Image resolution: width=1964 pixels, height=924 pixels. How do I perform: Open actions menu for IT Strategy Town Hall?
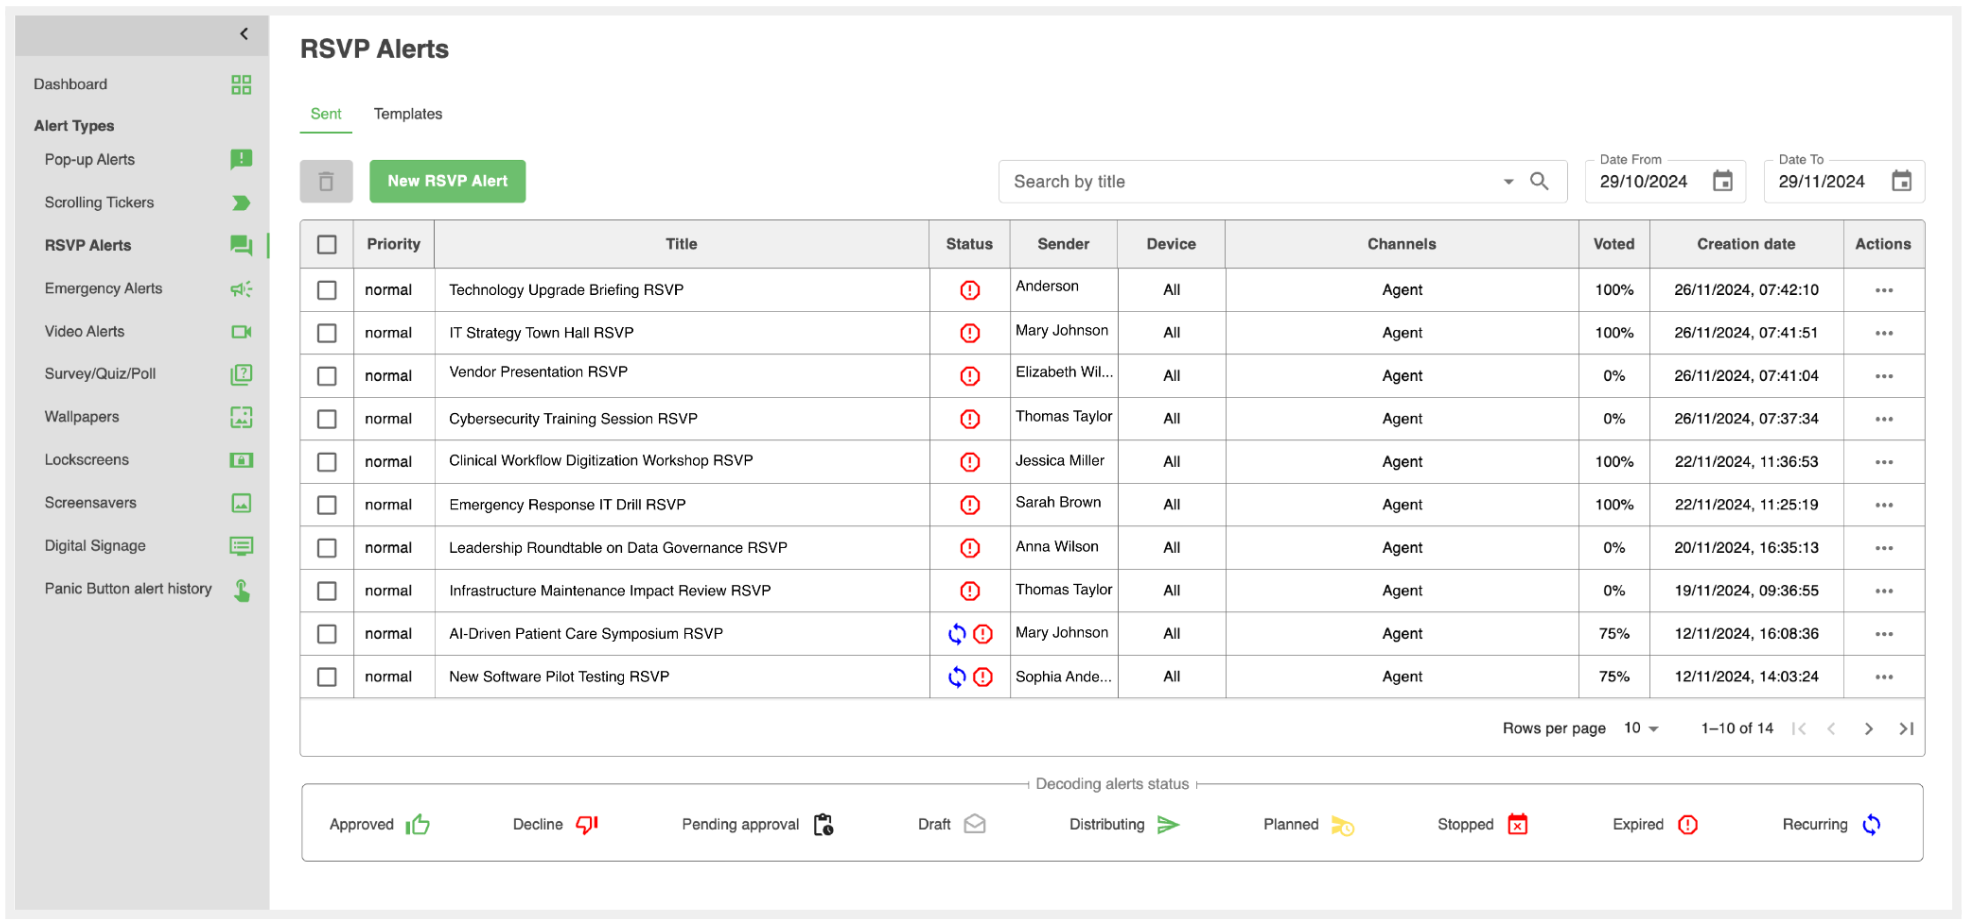click(1883, 333)
